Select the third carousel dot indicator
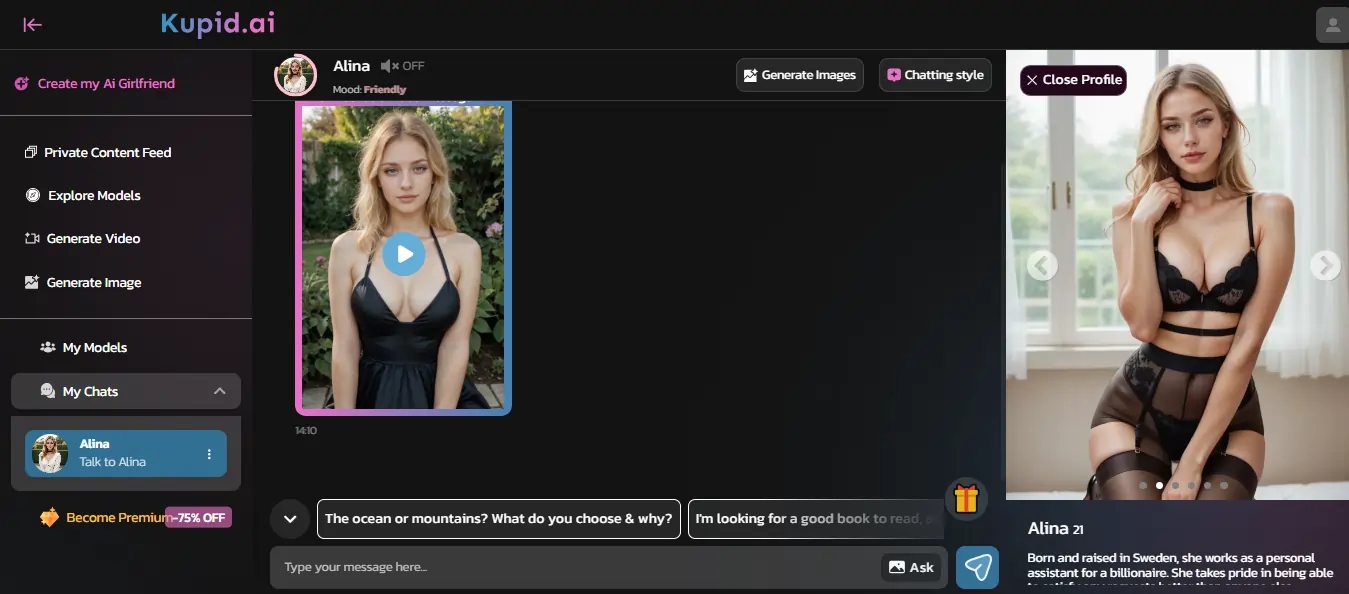The height and width of the screenshot is (594, 1349). pos(1175,485)
